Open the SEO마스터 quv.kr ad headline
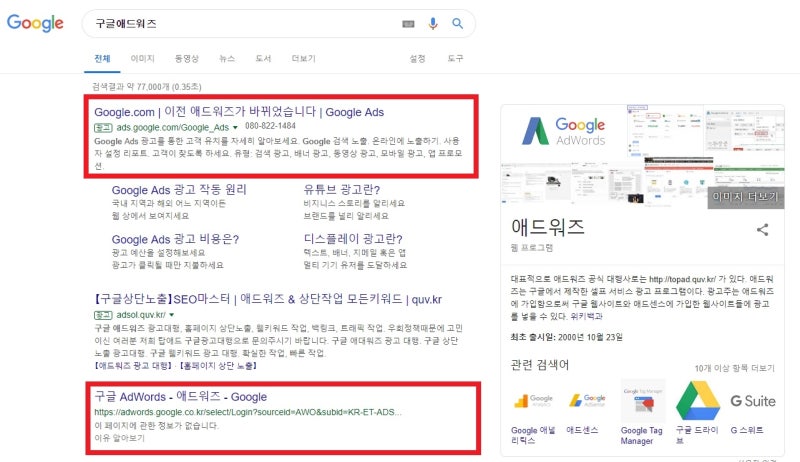Image resolution: width=800 pixels, height=462 pixels. tap(268, 299)
